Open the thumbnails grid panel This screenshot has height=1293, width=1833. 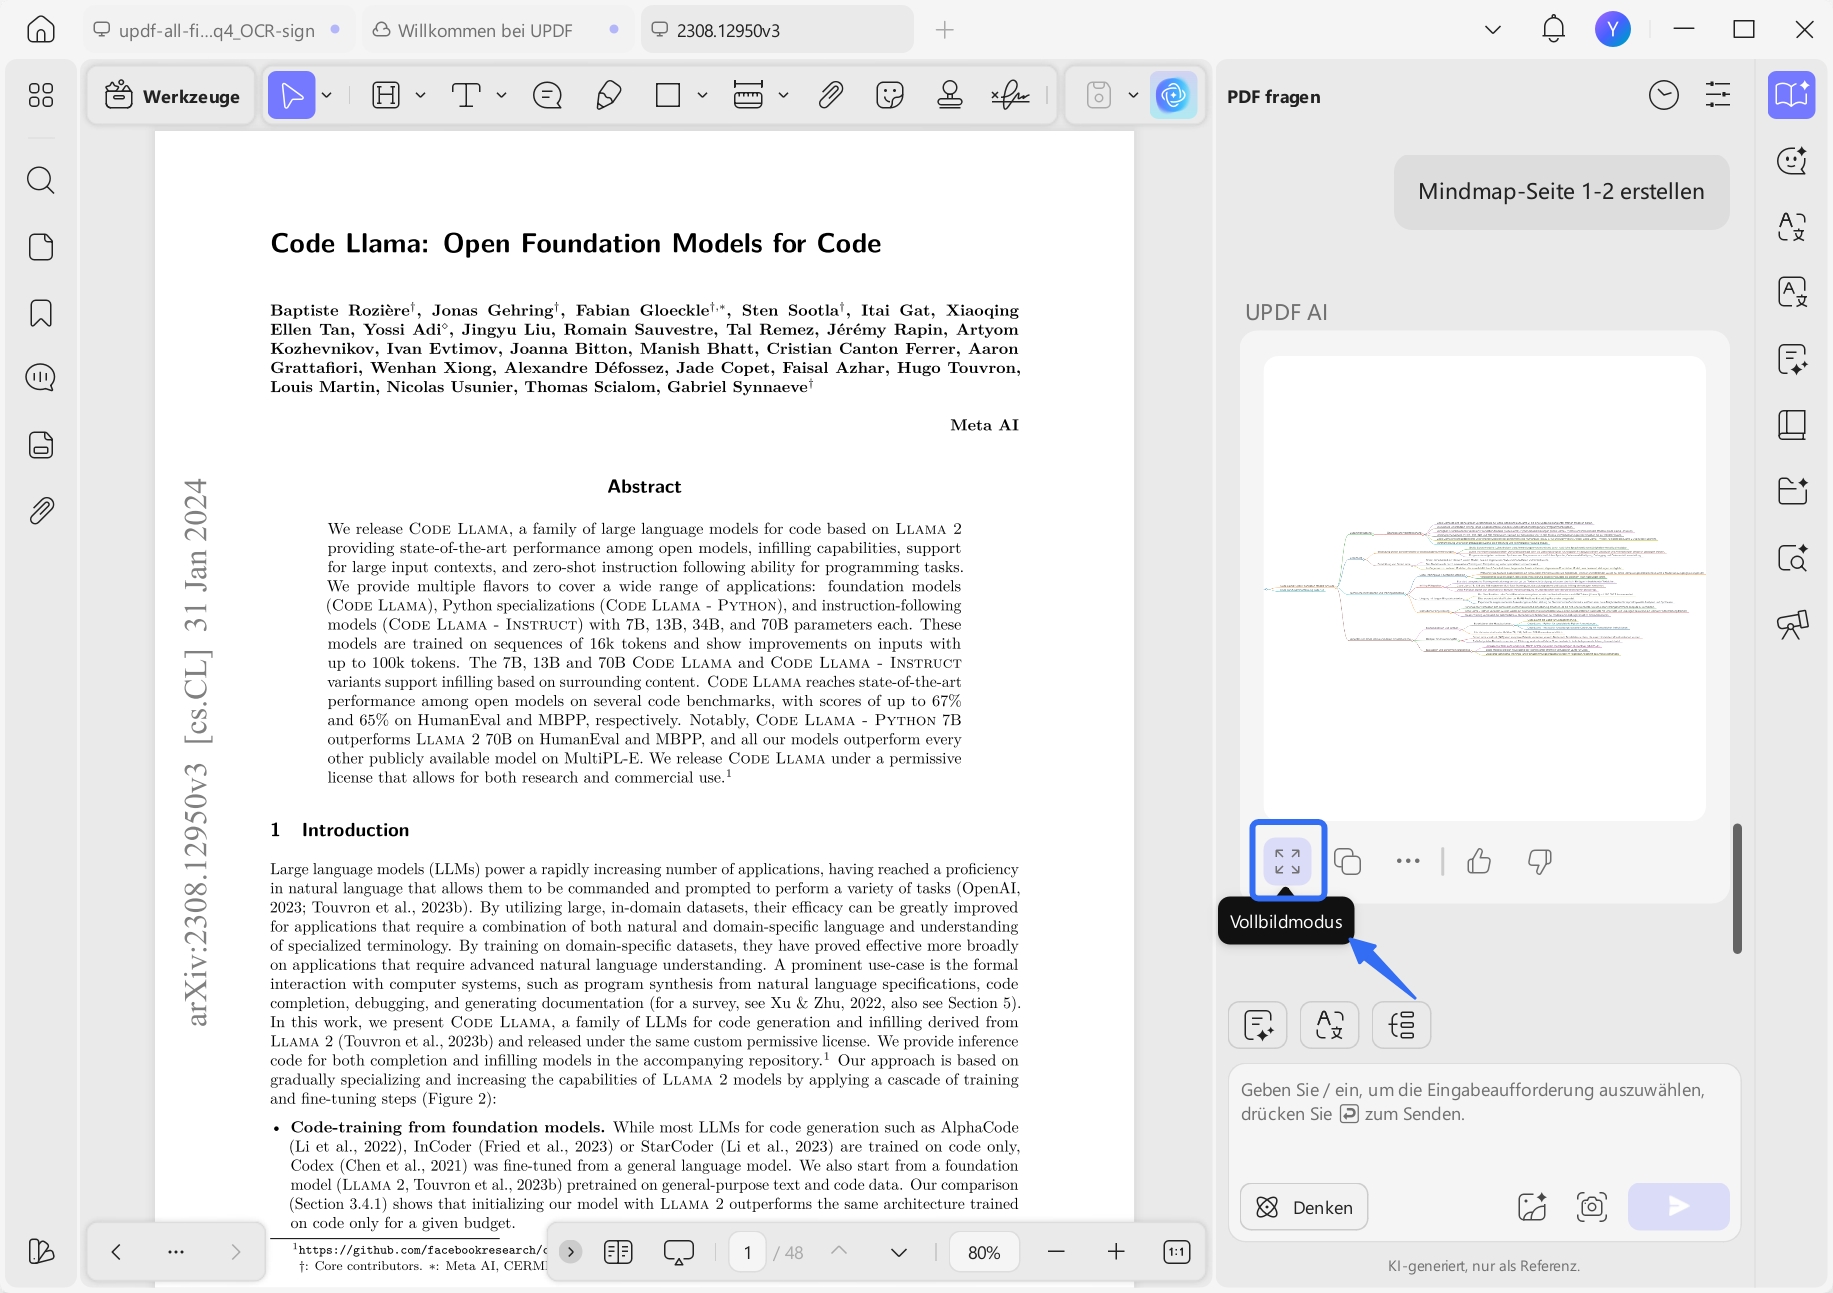coord(41,95)
